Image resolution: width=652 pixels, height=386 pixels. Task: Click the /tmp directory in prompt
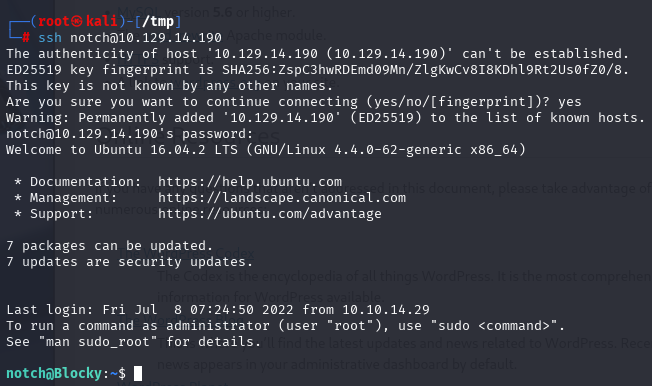click(x=158, y=21)
